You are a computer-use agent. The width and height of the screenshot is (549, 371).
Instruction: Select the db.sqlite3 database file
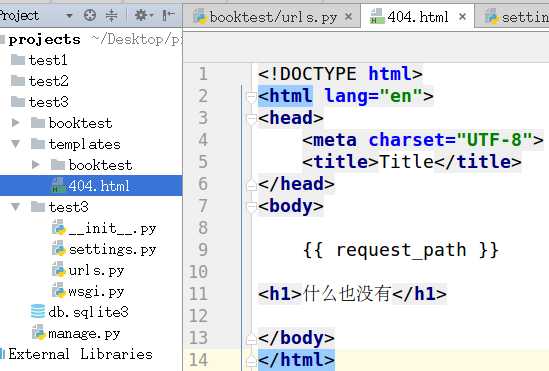pos(88,312)
